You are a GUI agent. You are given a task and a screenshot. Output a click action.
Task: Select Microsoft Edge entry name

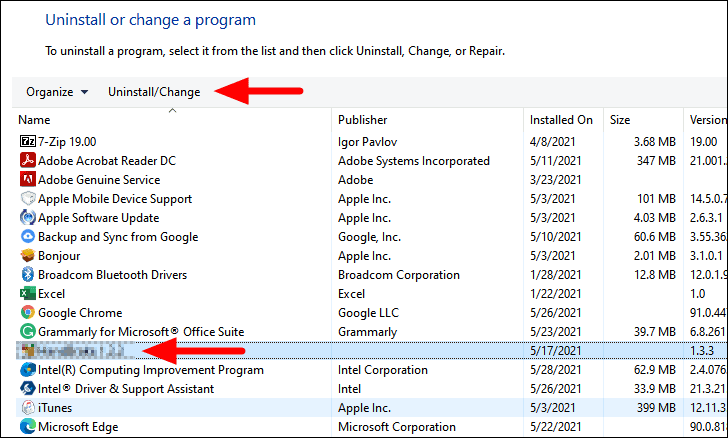click(x=78, y=427)
